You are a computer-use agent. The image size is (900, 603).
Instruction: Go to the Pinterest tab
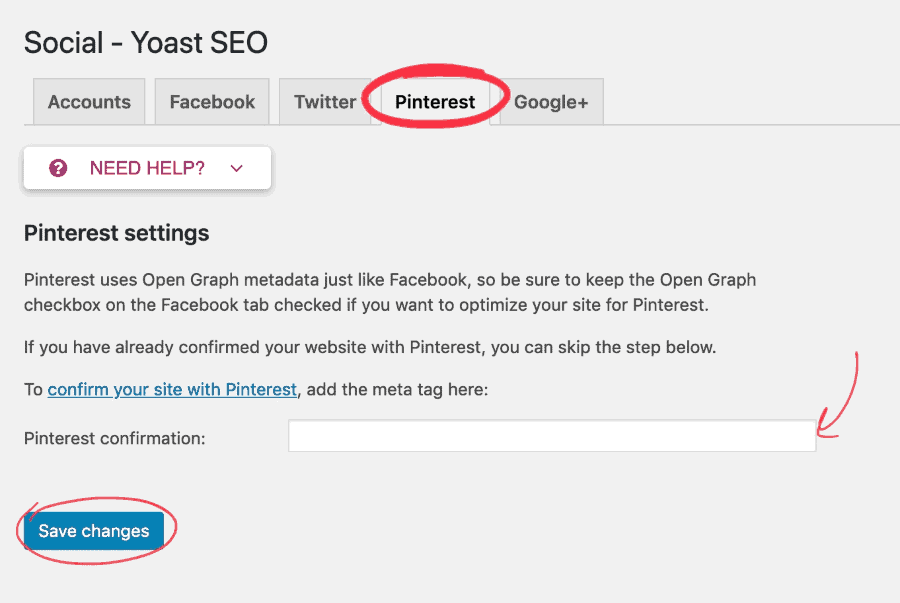point(435,102)
